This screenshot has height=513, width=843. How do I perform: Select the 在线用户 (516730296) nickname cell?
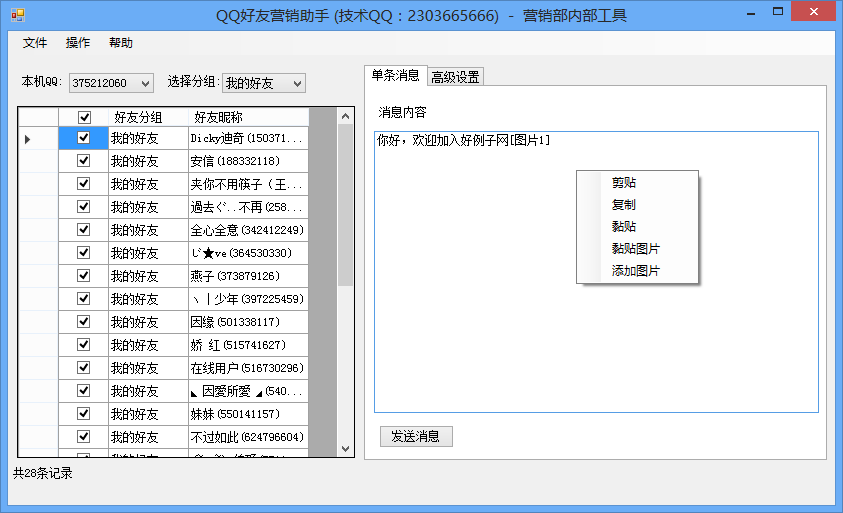pos(248,368)
